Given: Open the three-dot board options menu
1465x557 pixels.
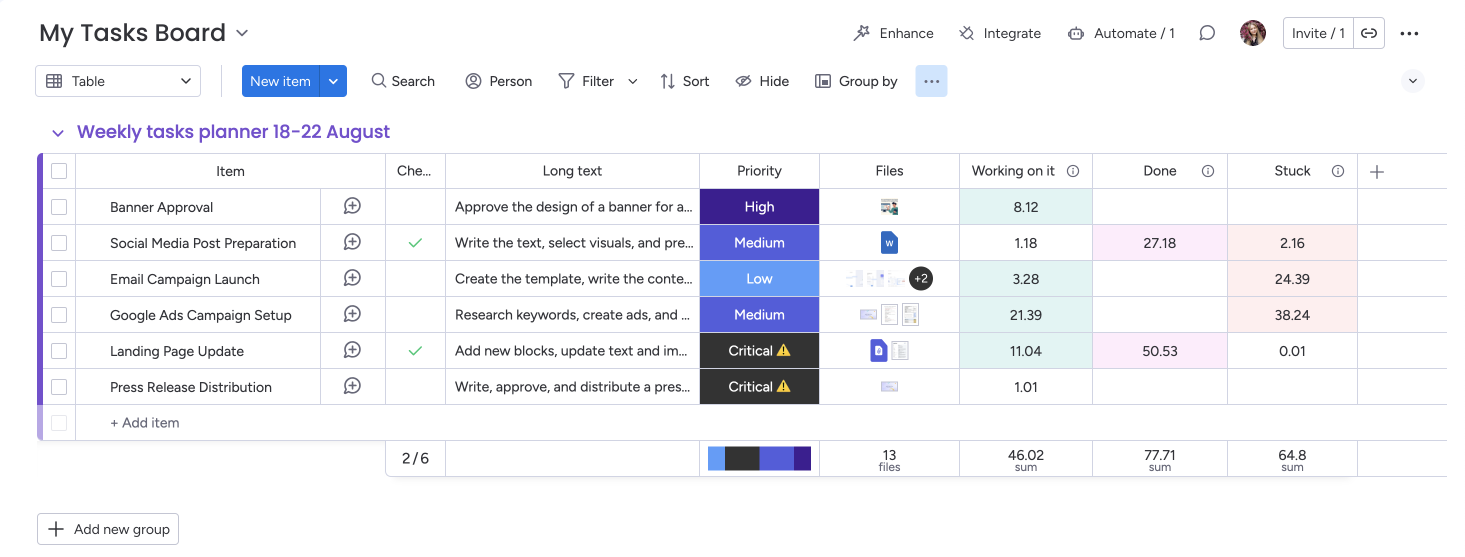Looking at the screenshot, I should [x=1409, y=33].
